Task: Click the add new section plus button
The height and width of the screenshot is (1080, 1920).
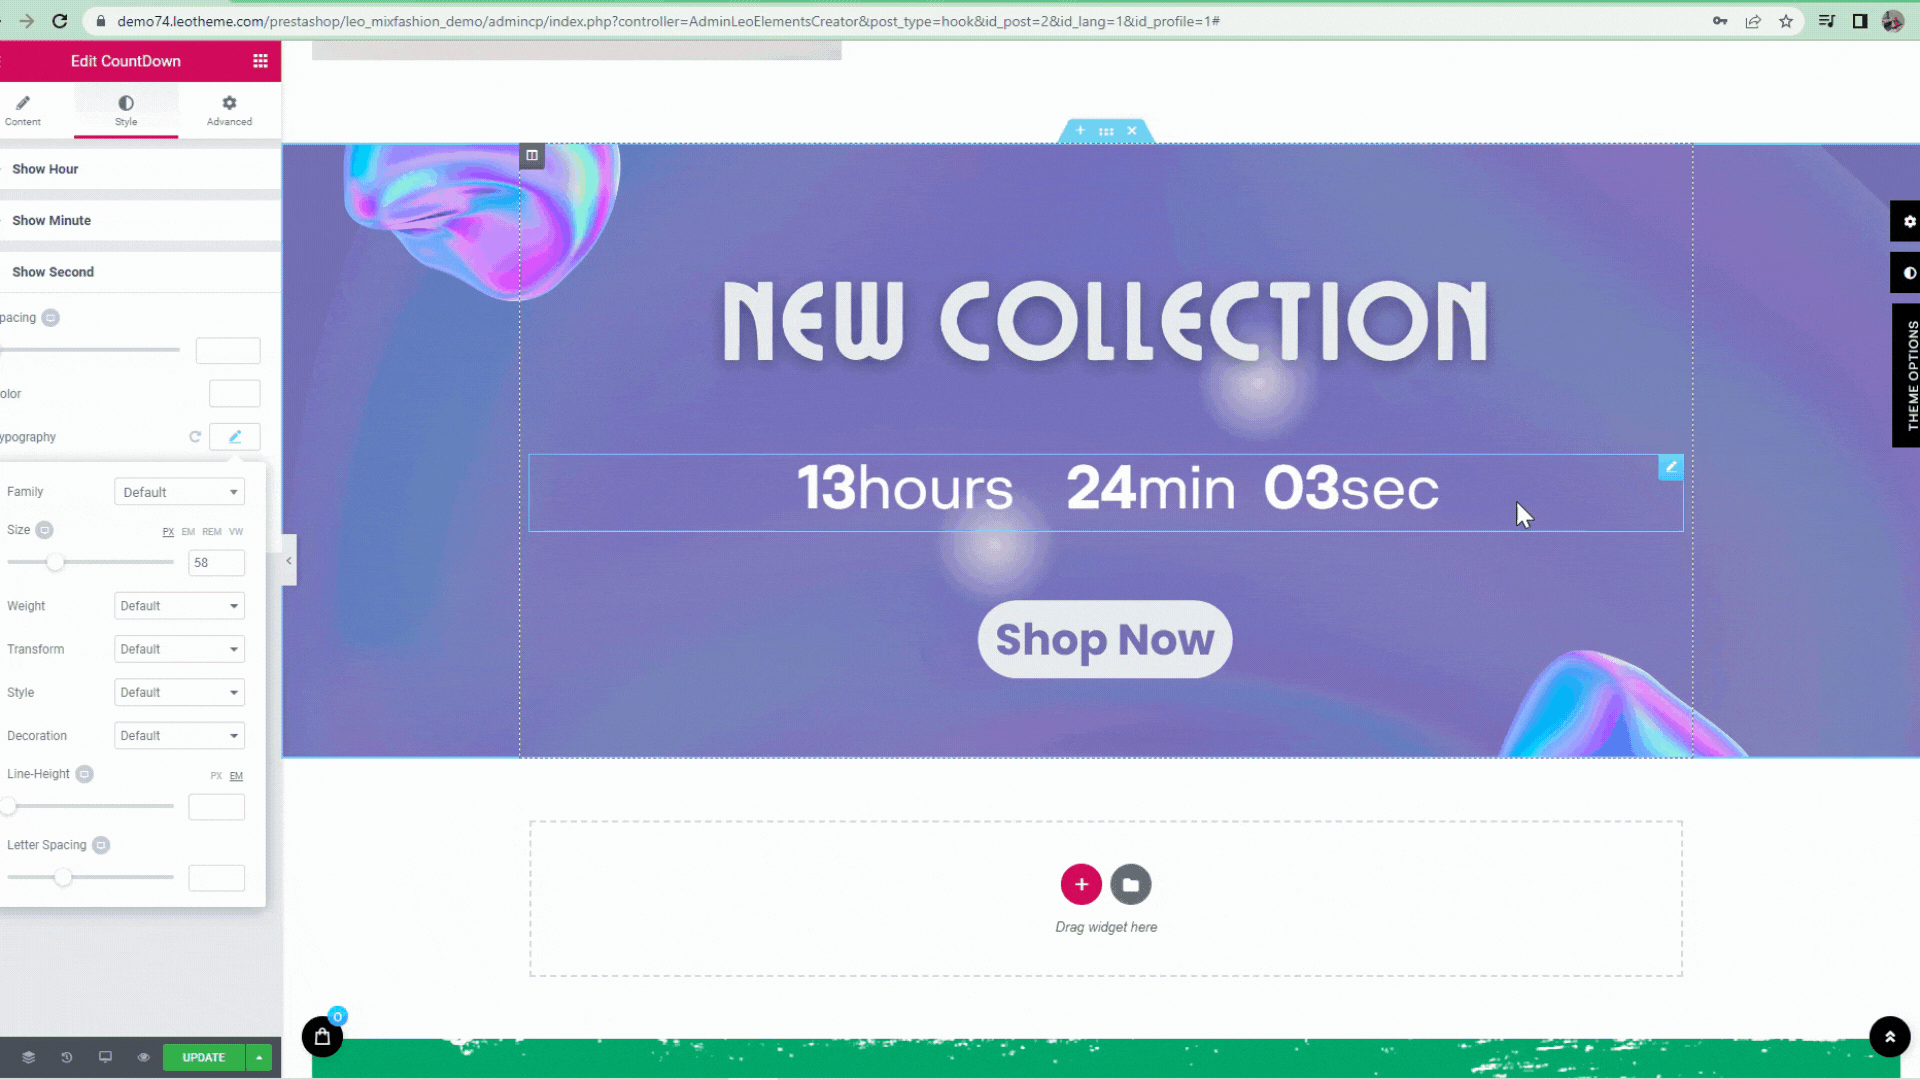Action: click(1081, 884)
